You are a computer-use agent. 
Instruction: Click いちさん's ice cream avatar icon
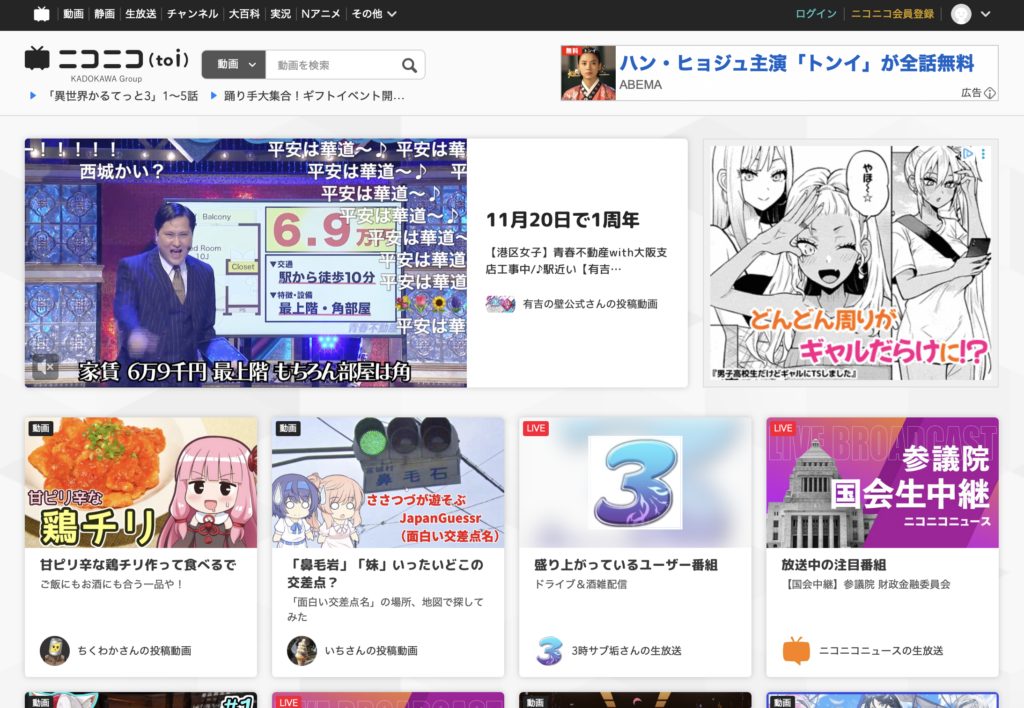click(301, 651)
